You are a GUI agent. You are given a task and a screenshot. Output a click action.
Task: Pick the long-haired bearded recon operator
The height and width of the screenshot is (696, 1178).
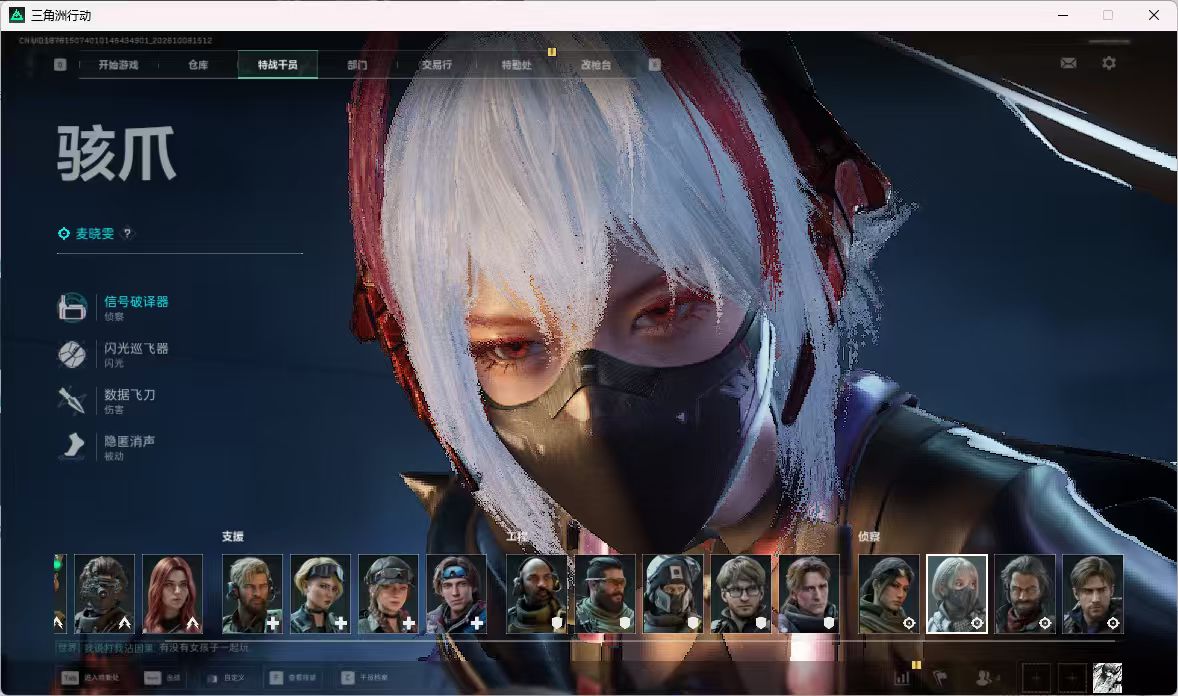click(1025, 594)
